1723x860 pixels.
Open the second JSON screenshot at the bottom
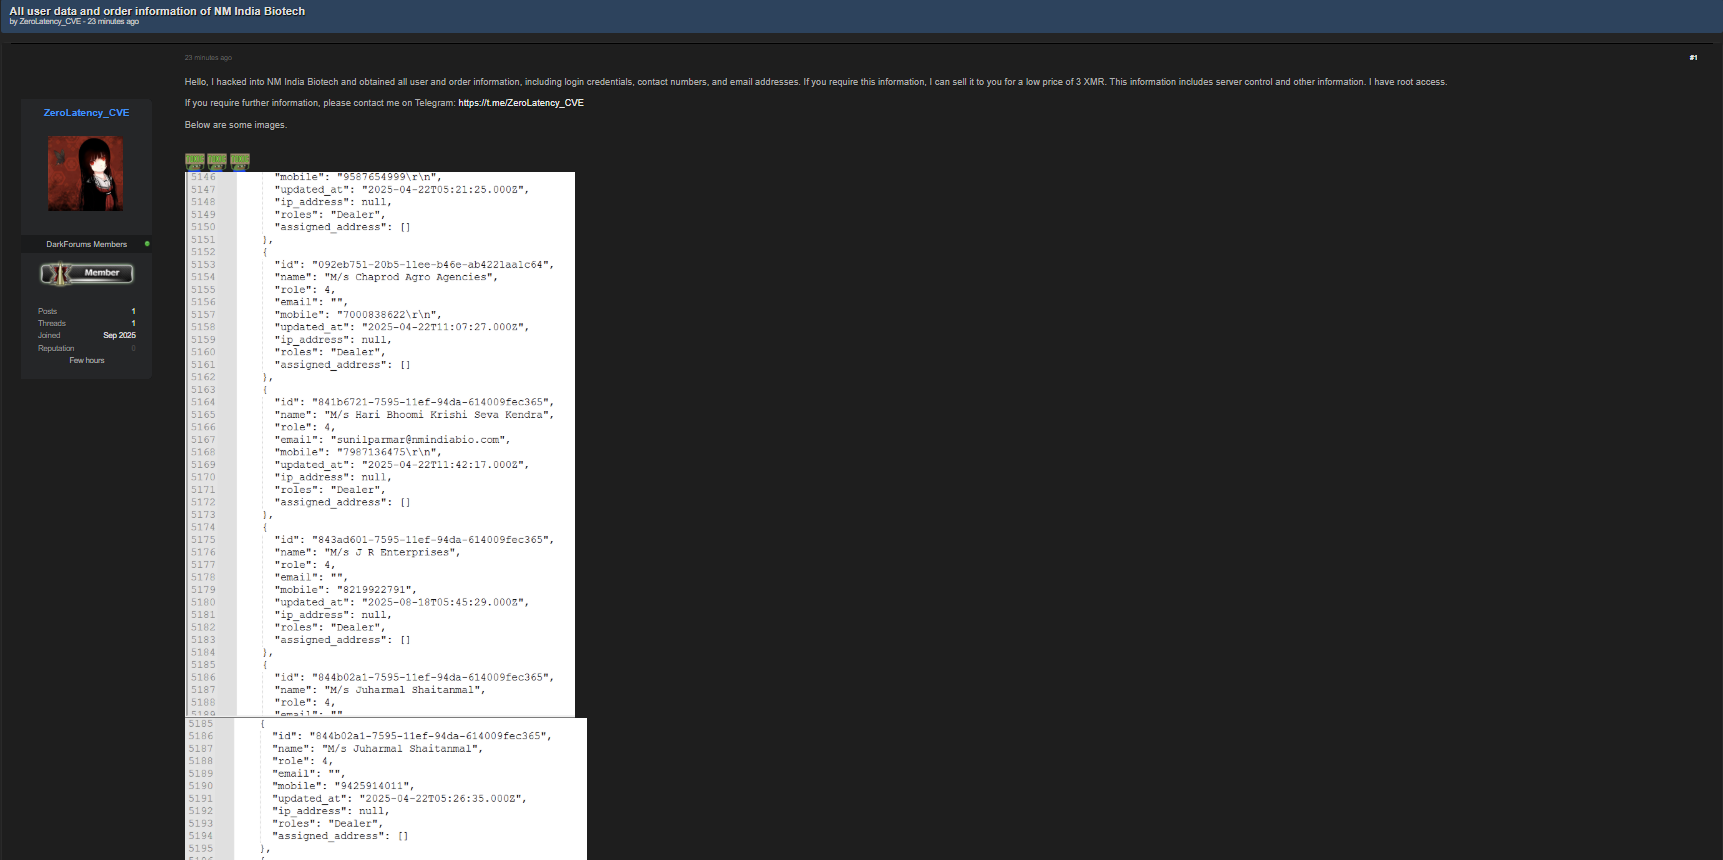tap(386, 789)
